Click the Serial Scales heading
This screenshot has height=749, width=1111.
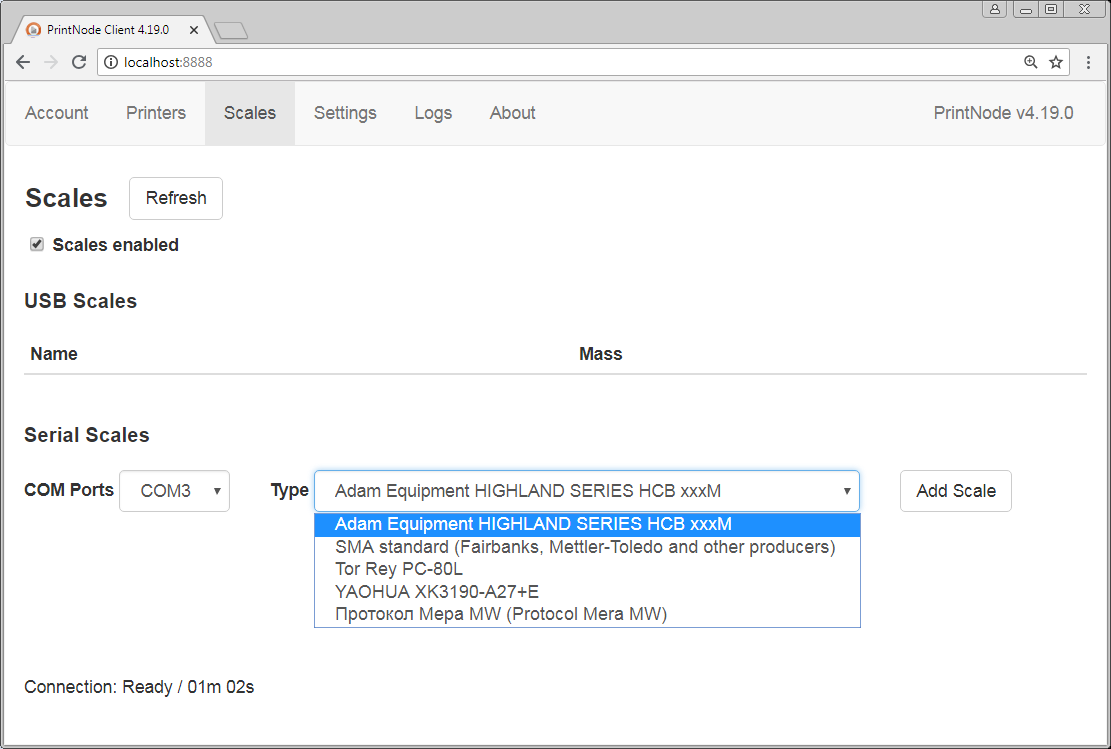pyautogui.click(x=86, y=434)
